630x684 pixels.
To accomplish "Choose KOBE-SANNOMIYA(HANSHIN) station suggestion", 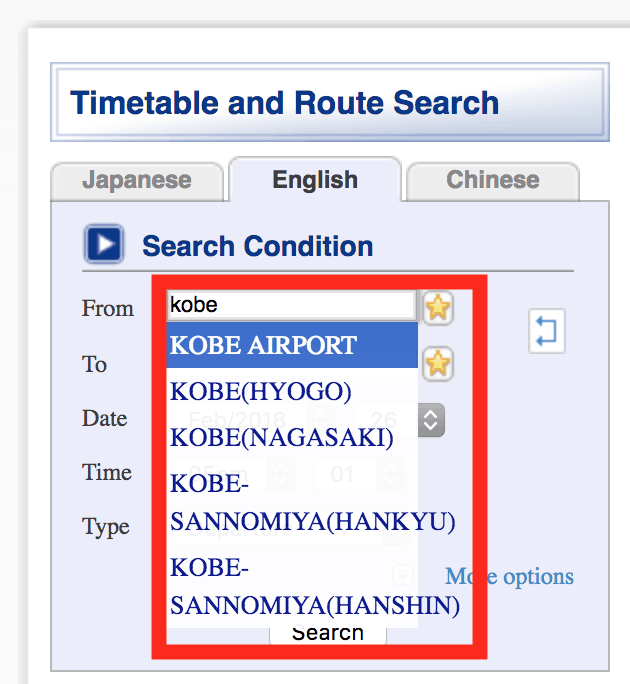I will [314, 588].
